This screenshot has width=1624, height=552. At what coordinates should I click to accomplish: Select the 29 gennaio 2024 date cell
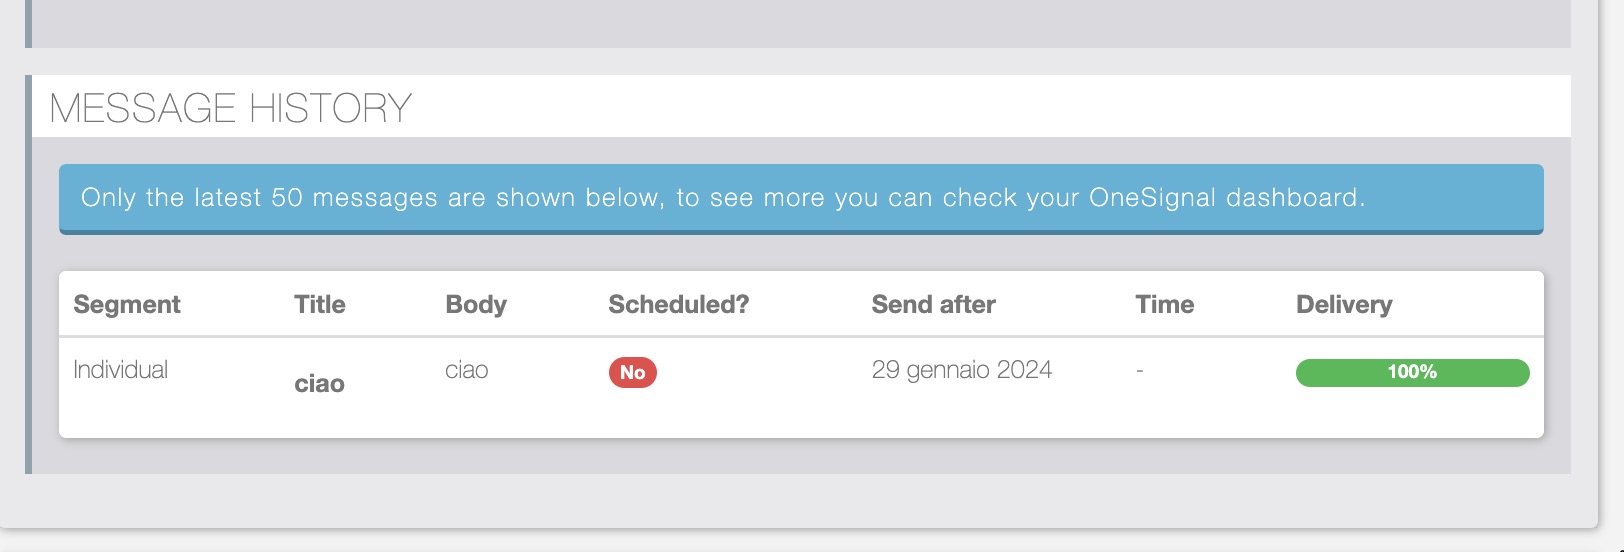961,370
